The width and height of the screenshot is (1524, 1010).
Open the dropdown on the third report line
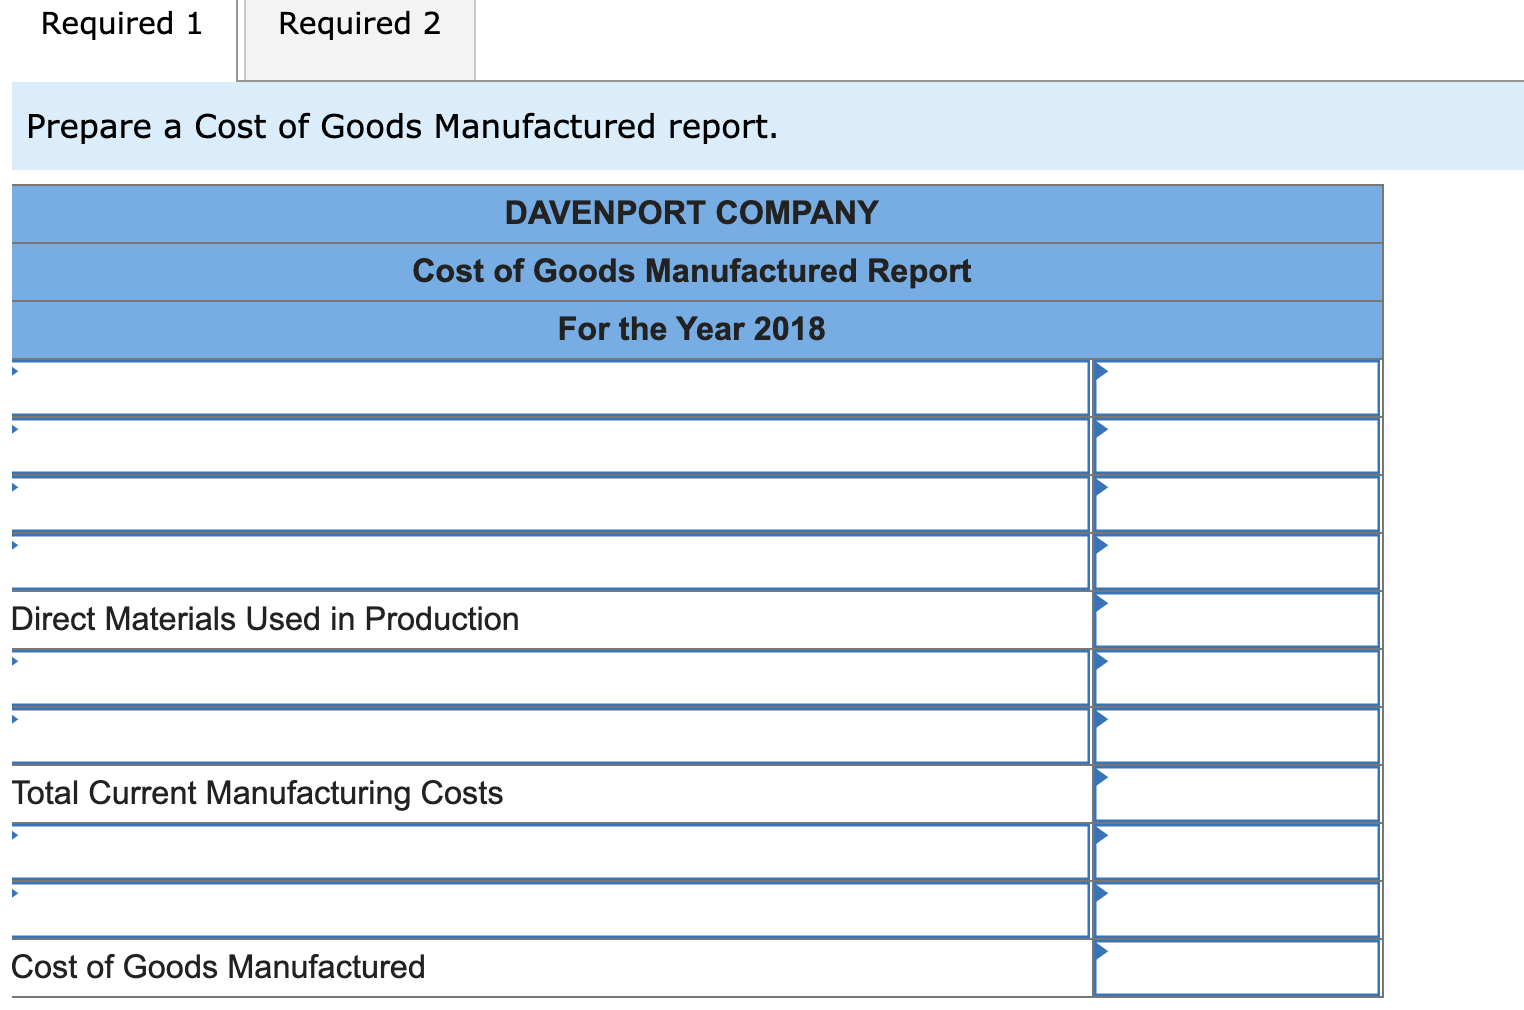pyautogui.click(x=14, y=487)
